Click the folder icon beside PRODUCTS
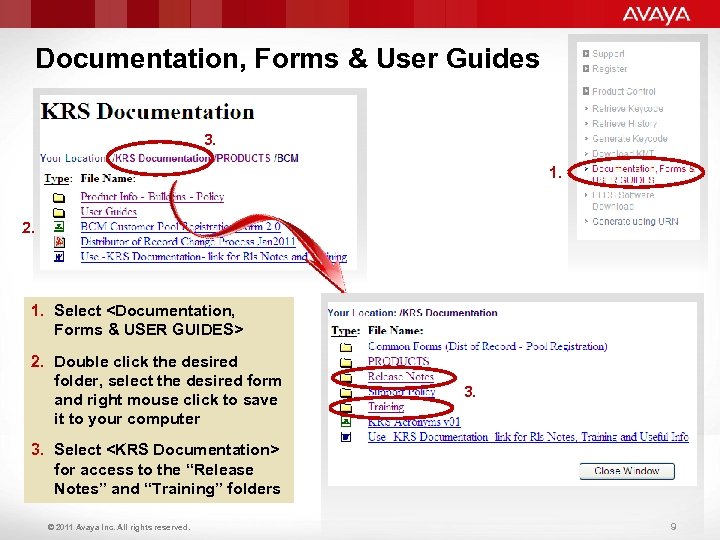 pyautogui.click(x=346, y=362)
